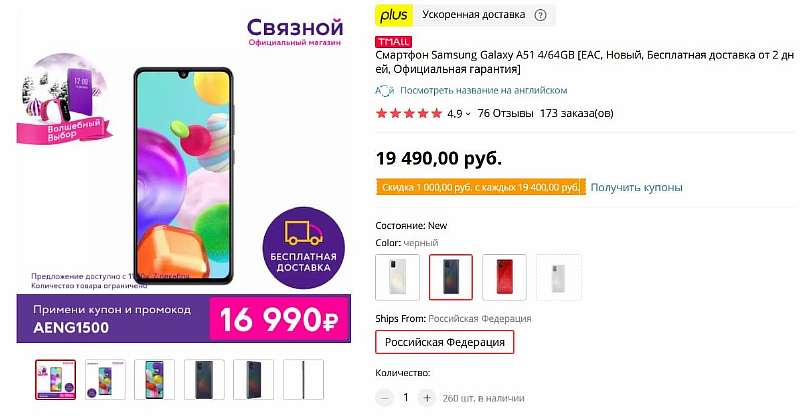Click the free delivery truck badge

click(304, 248)
